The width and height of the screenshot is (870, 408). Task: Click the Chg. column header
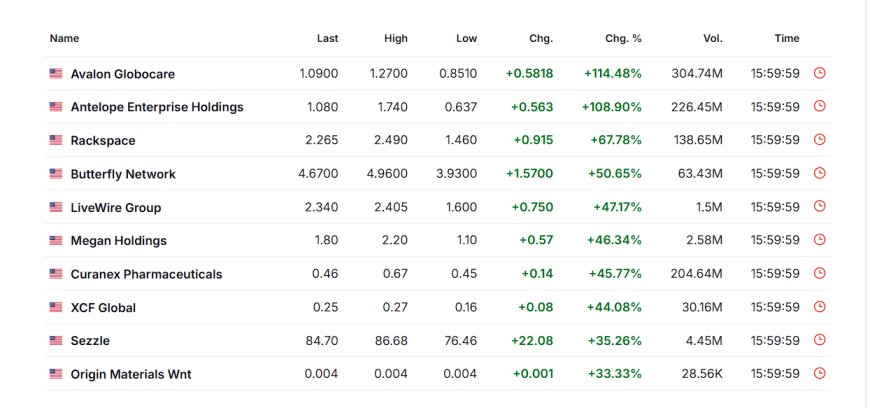pos(541,38)
